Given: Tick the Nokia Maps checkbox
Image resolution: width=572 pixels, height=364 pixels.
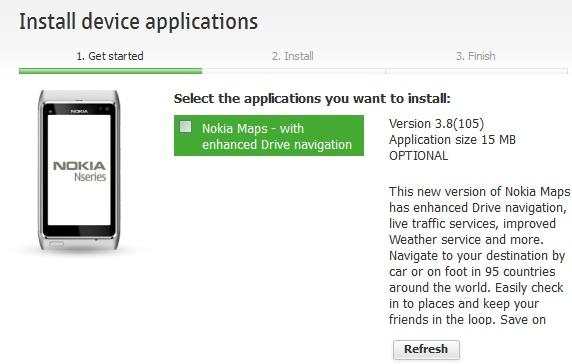Looking at the screenshot, I should (185, 127).
